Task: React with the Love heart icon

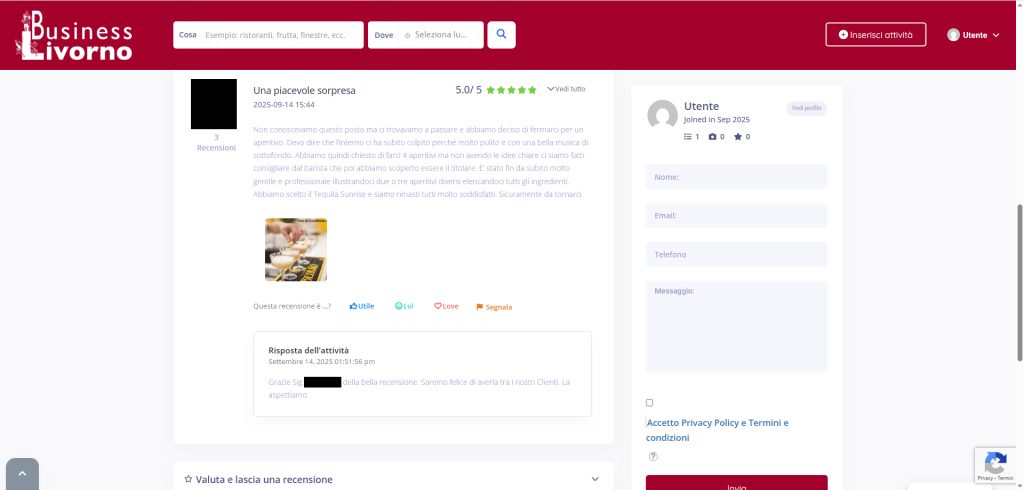Action: click(x=446, y=306)
